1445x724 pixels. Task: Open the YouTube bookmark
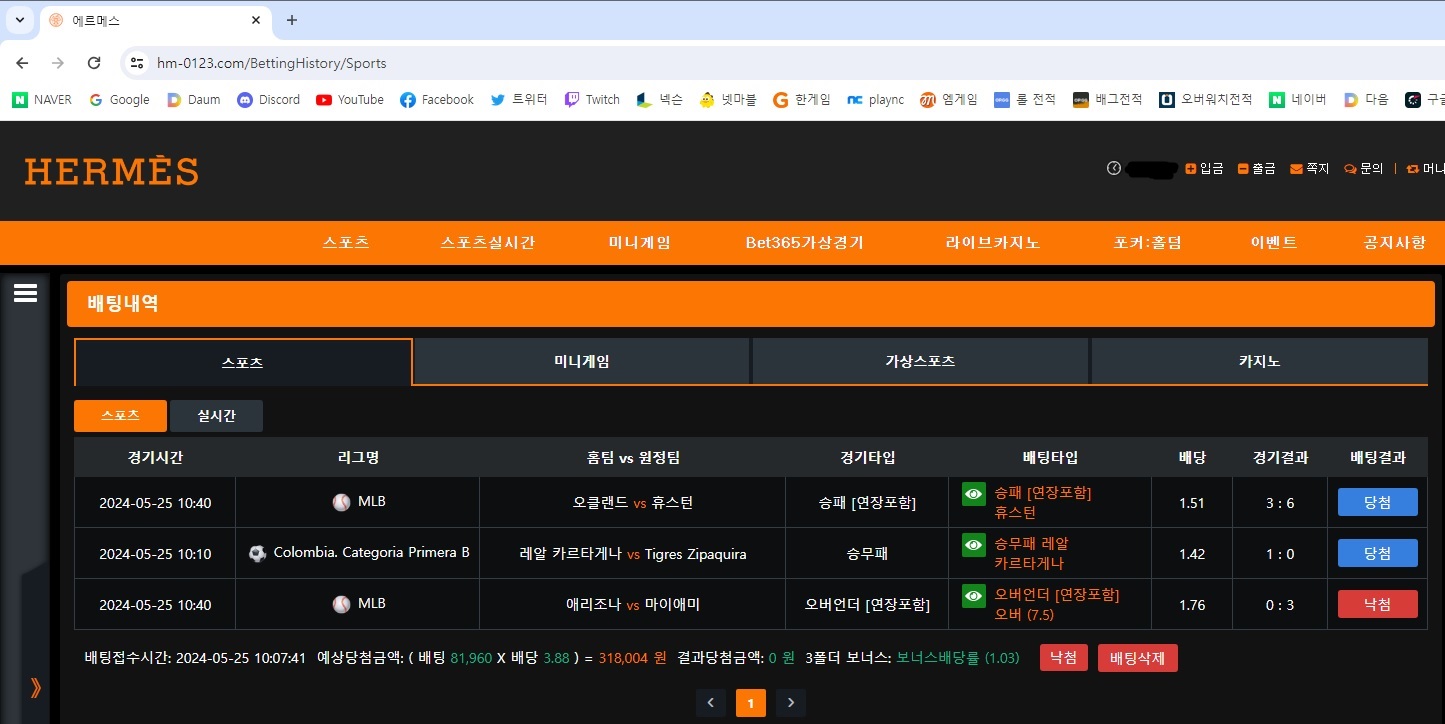350,99
